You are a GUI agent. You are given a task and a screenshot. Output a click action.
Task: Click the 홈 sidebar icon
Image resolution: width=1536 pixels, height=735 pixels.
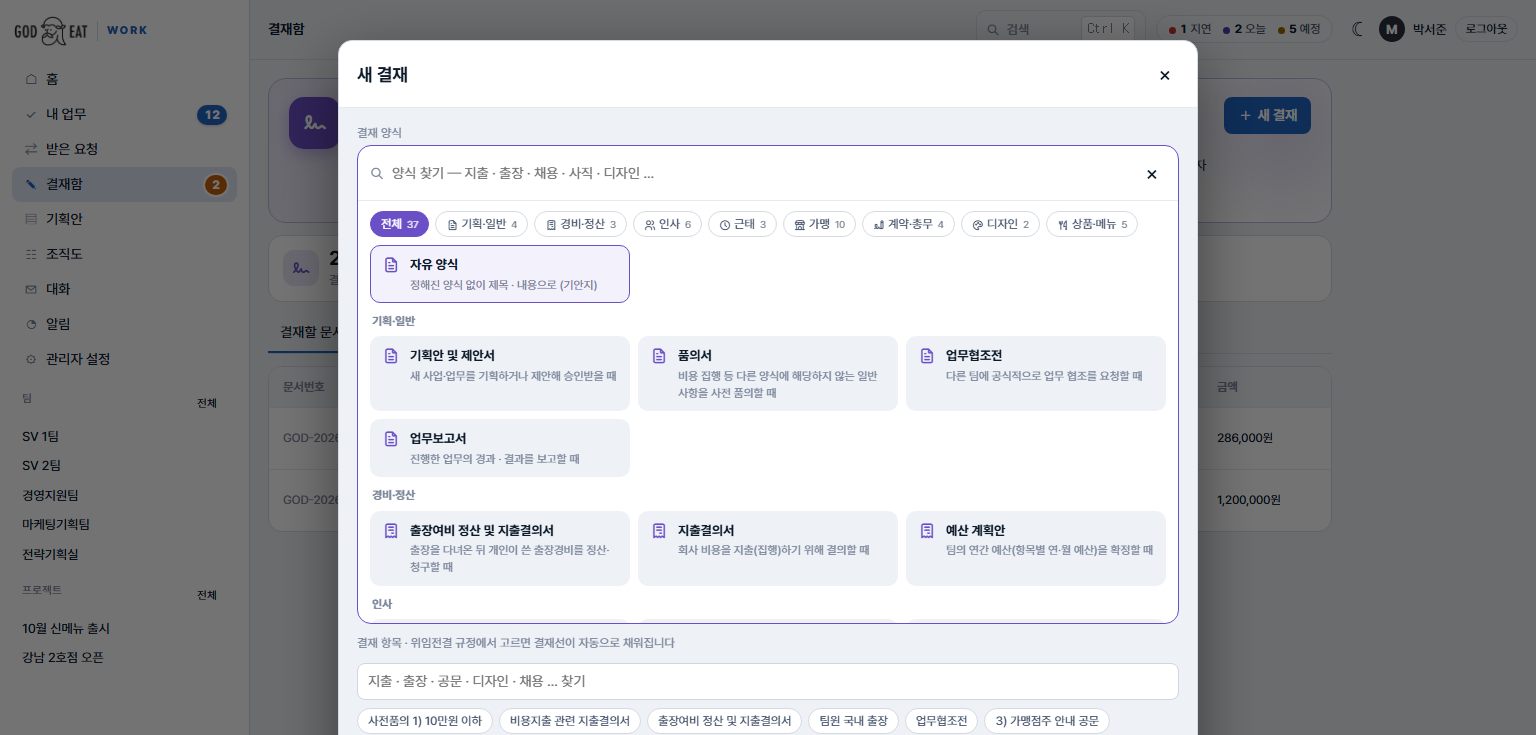[x=31, y=79]
